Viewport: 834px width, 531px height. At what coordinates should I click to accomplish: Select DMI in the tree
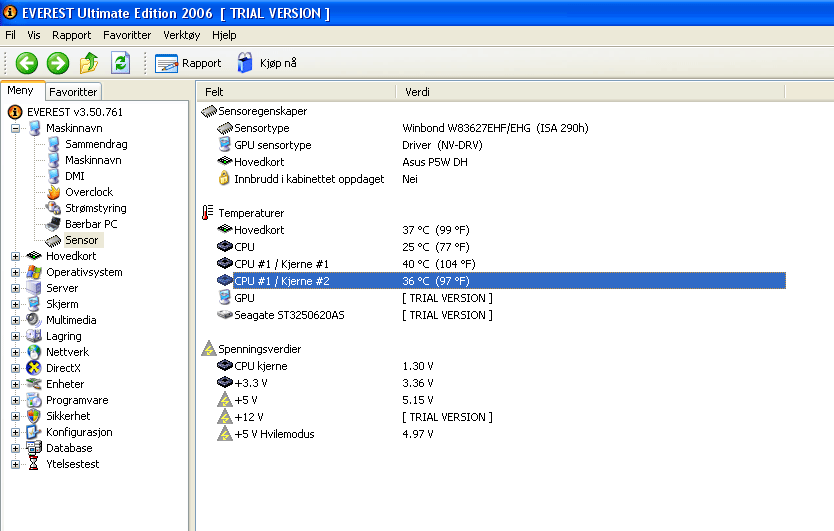point(74,176)
